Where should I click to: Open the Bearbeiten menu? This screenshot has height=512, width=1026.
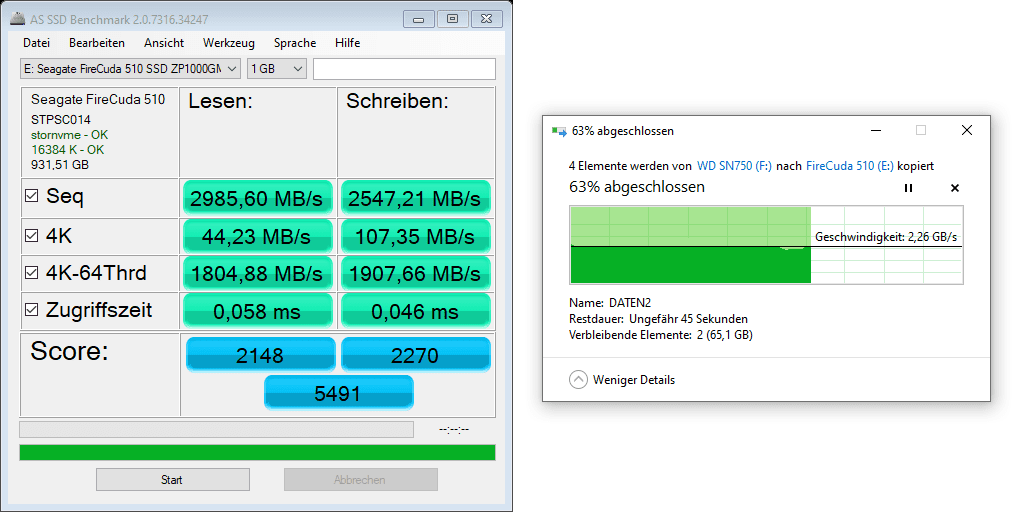pos(97,43)
